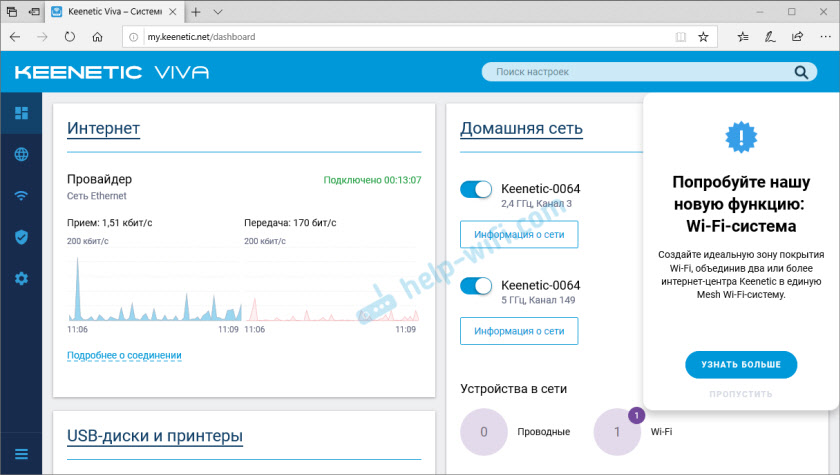Image resolution: width=840 pixels, height=475 pixels.
Task: Click Передача: 170 бит/с text
Action: click(290, 223)
